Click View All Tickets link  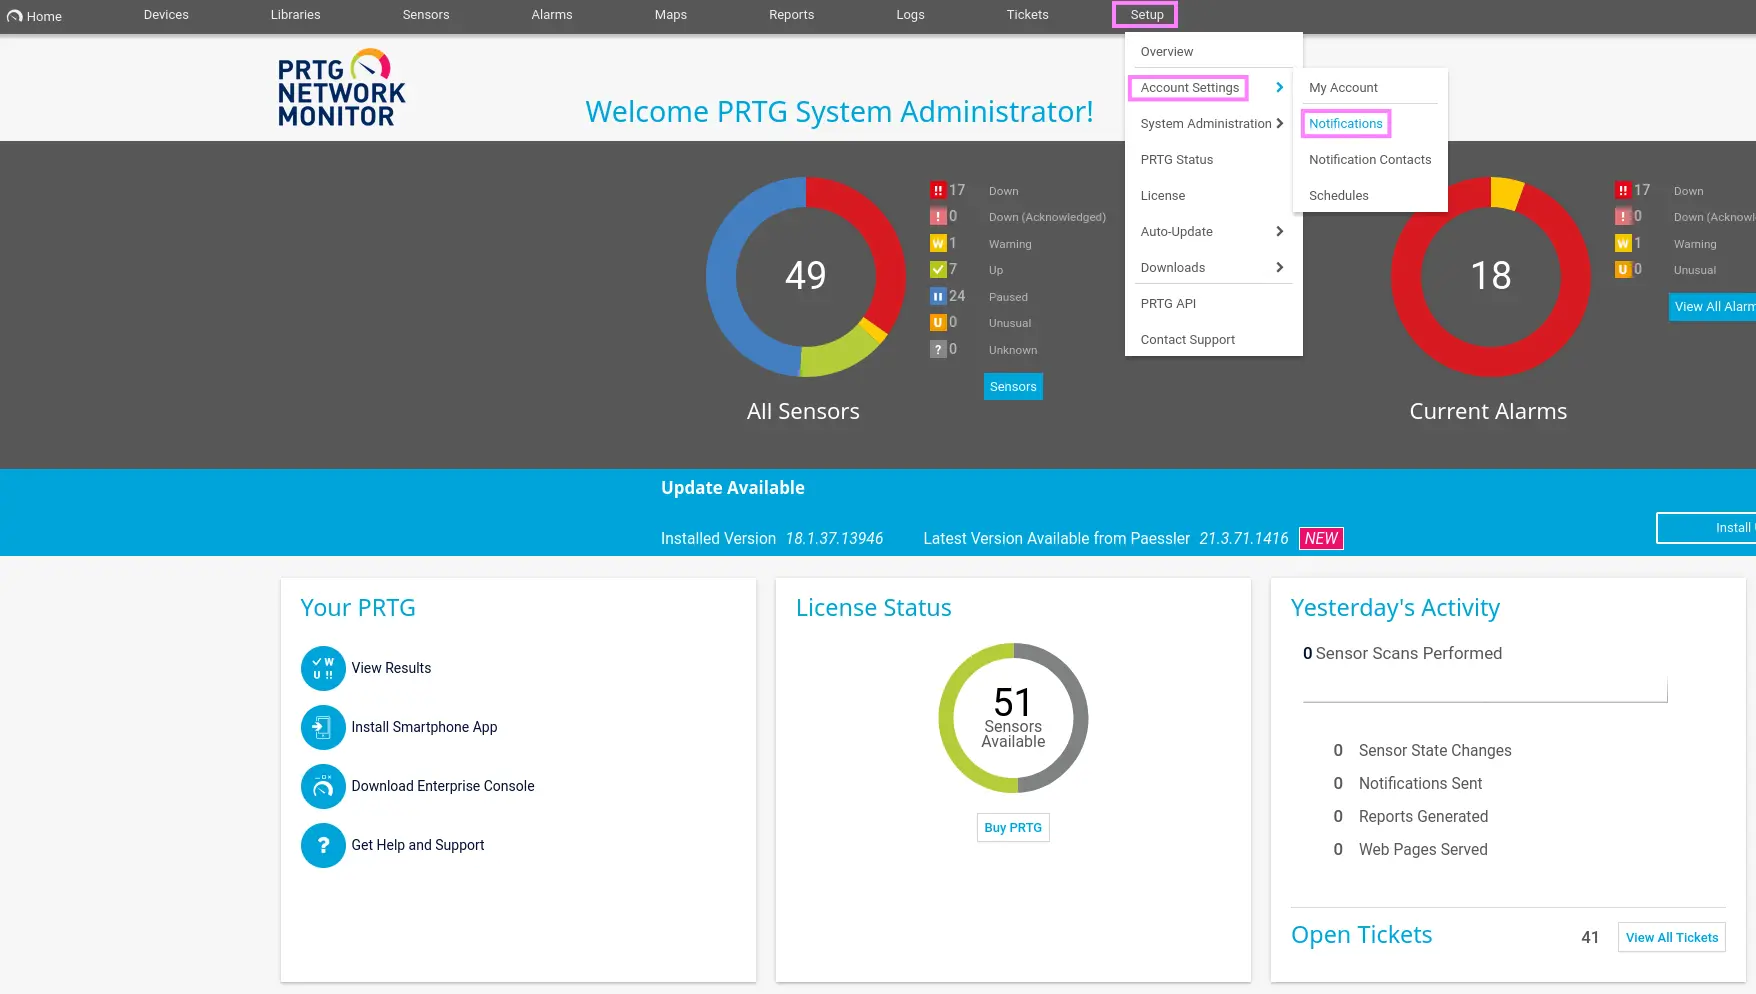click(x=1671, y=937)
